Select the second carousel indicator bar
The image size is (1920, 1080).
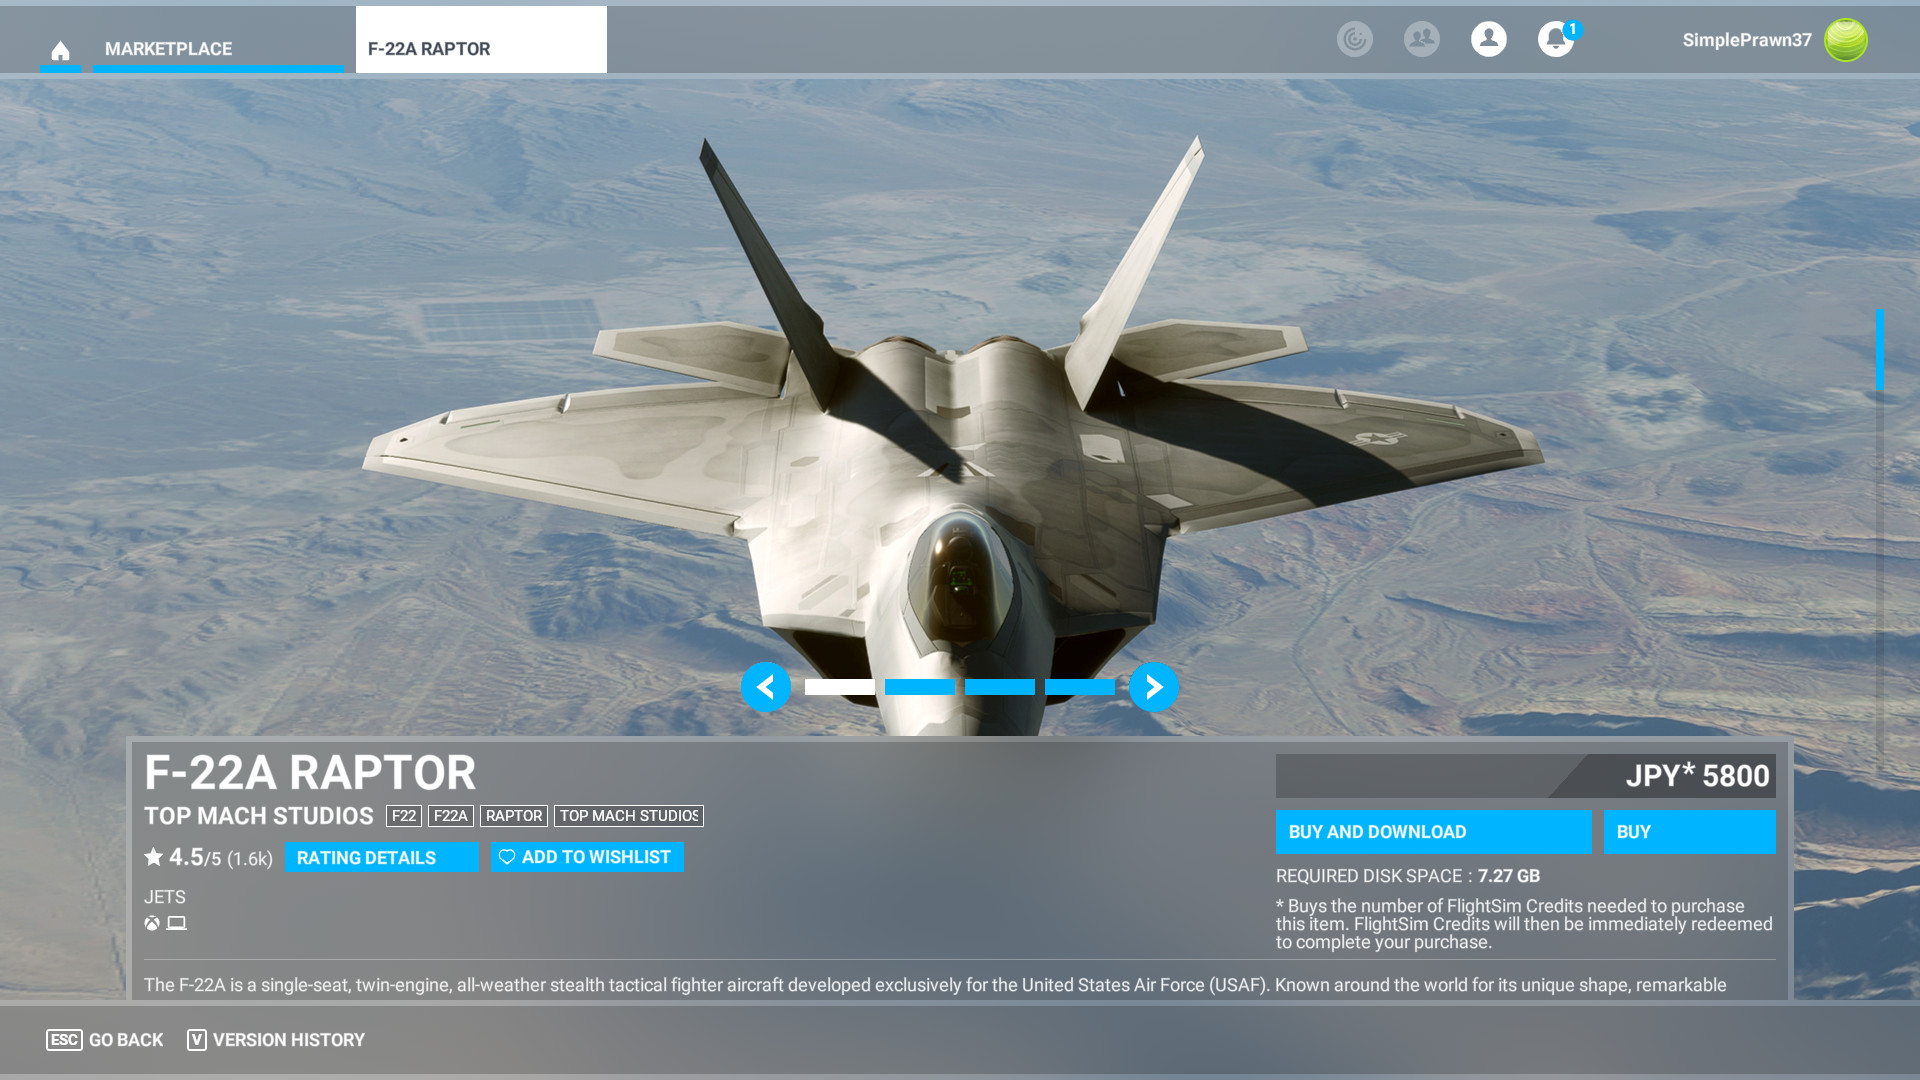coord(919,687)
